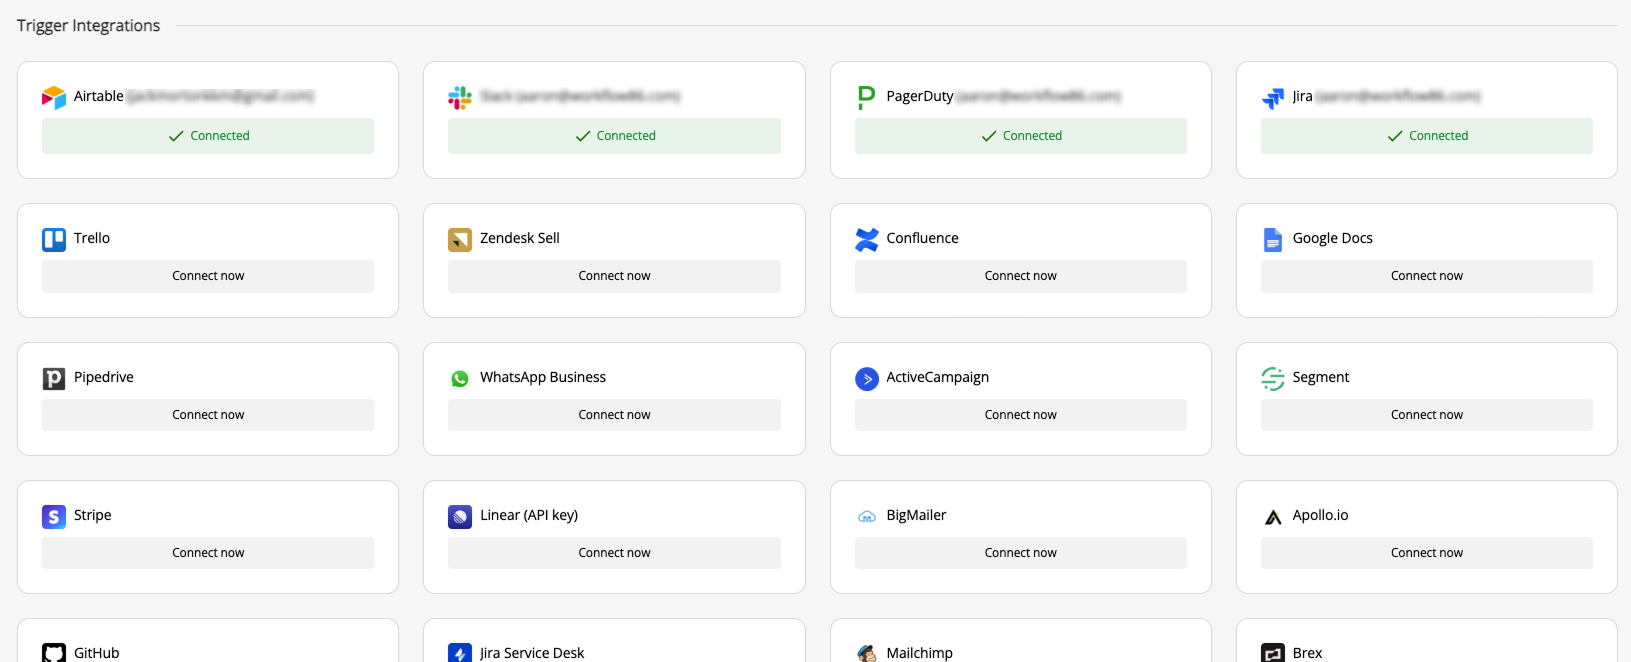Click the Connected button under Slack
Screen dimensions: 1631x662
614,136
